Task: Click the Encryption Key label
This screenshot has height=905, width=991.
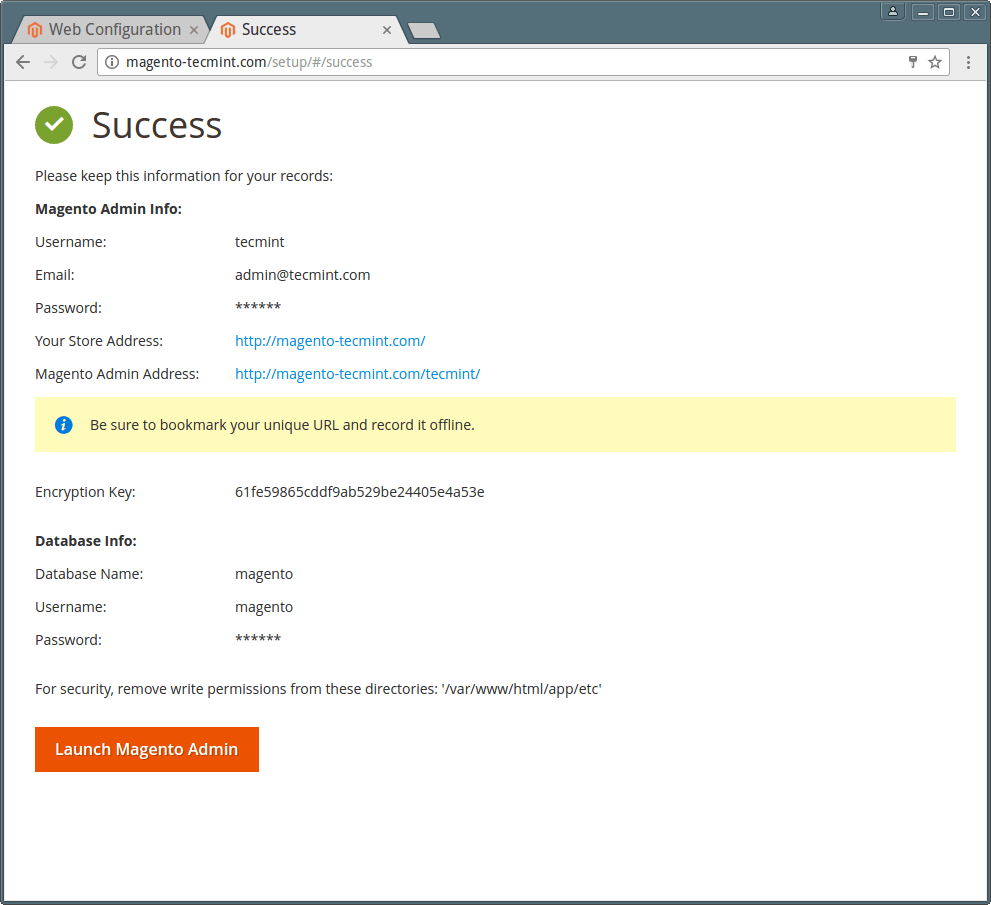Action: (x=85, y=492)
